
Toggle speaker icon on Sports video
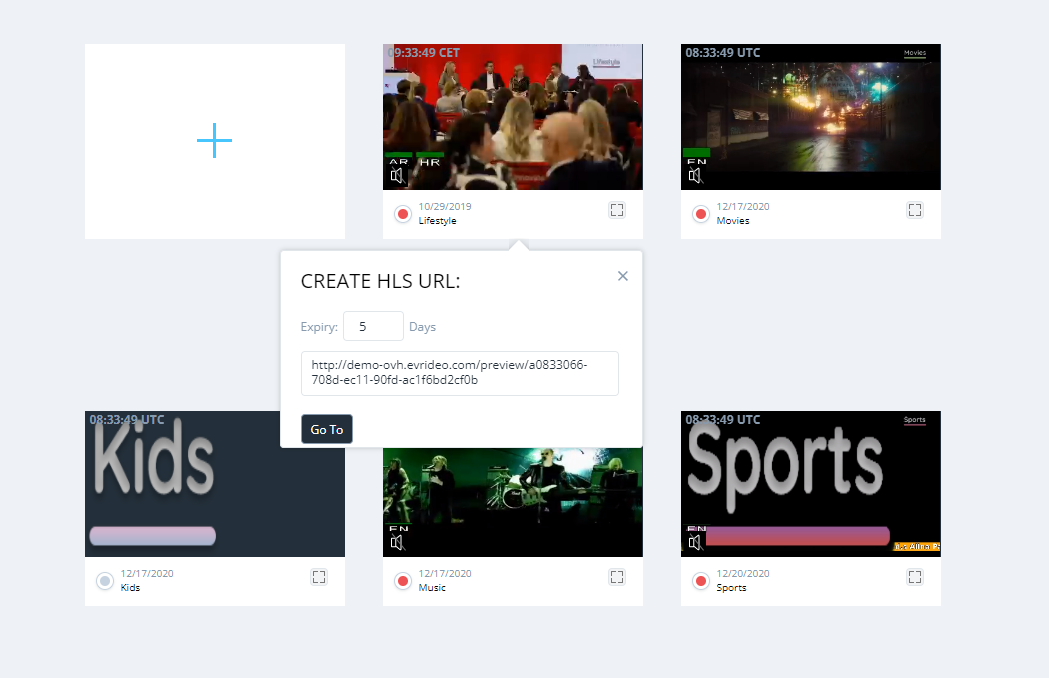point(695,542)
